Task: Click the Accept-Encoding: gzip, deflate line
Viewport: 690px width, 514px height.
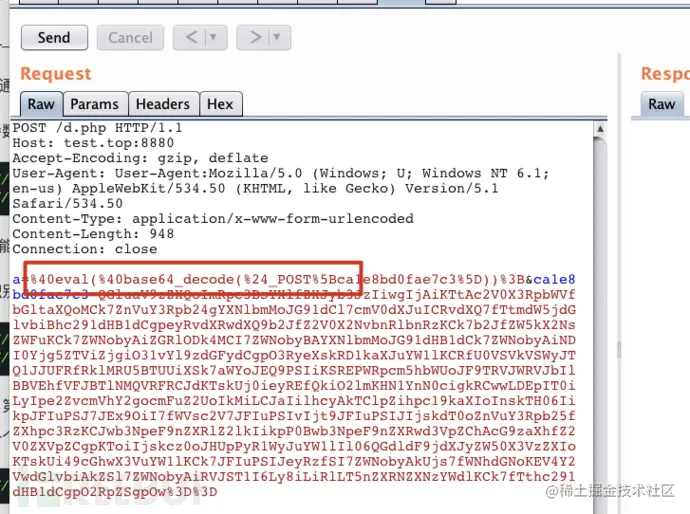Action: (x=140, y=158)
